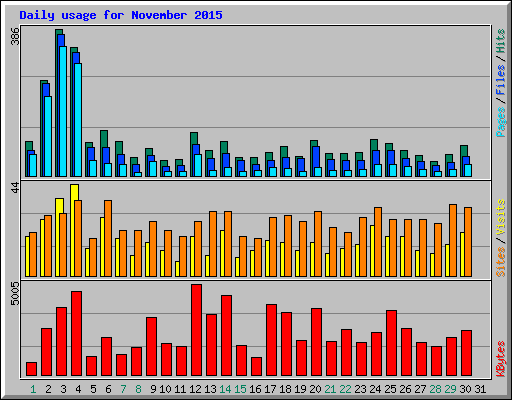Click day 31 on the x-axis
This screenshot has width=512, height=400.
click(x=480, y=389)
